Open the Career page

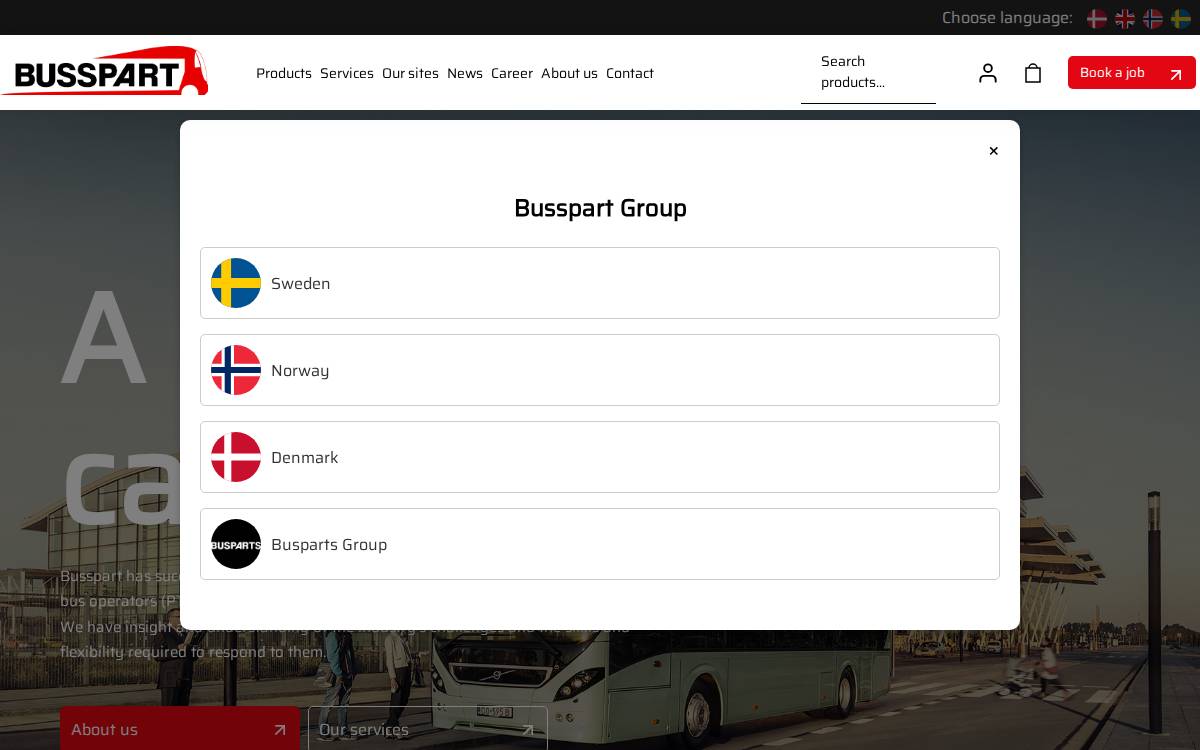click(x=512, y=73)
